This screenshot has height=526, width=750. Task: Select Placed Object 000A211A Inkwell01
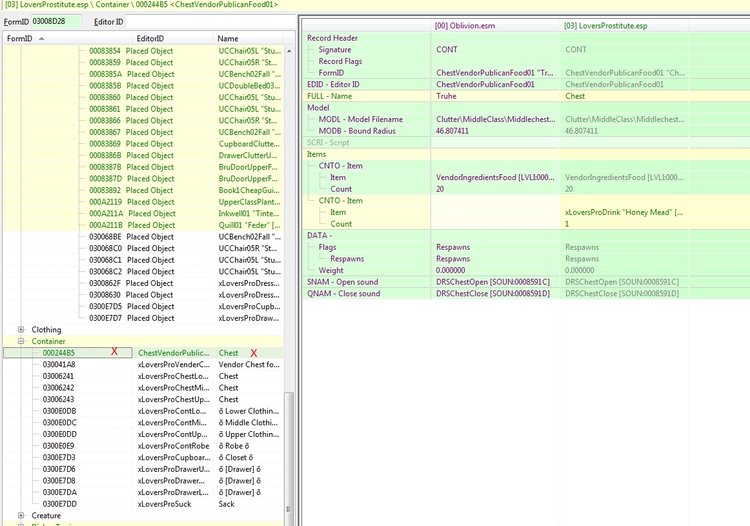click(143, 213)
